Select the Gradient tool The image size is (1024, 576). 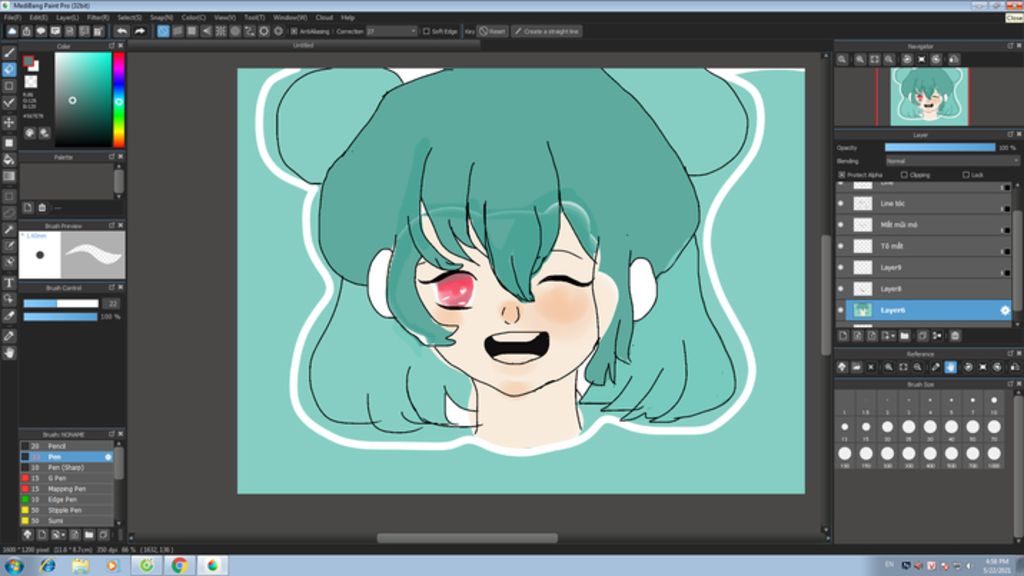(9, 176)
